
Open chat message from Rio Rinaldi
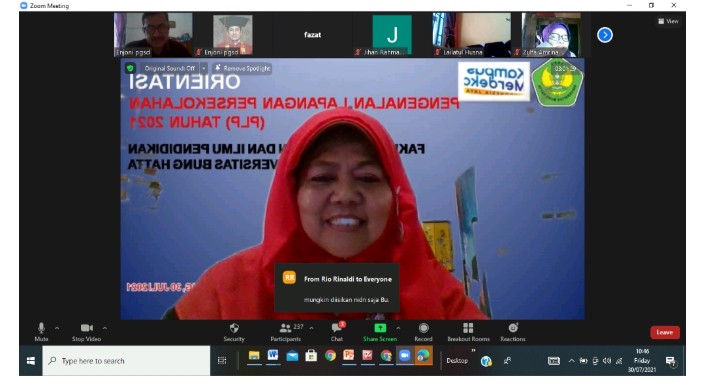point(337,288)
